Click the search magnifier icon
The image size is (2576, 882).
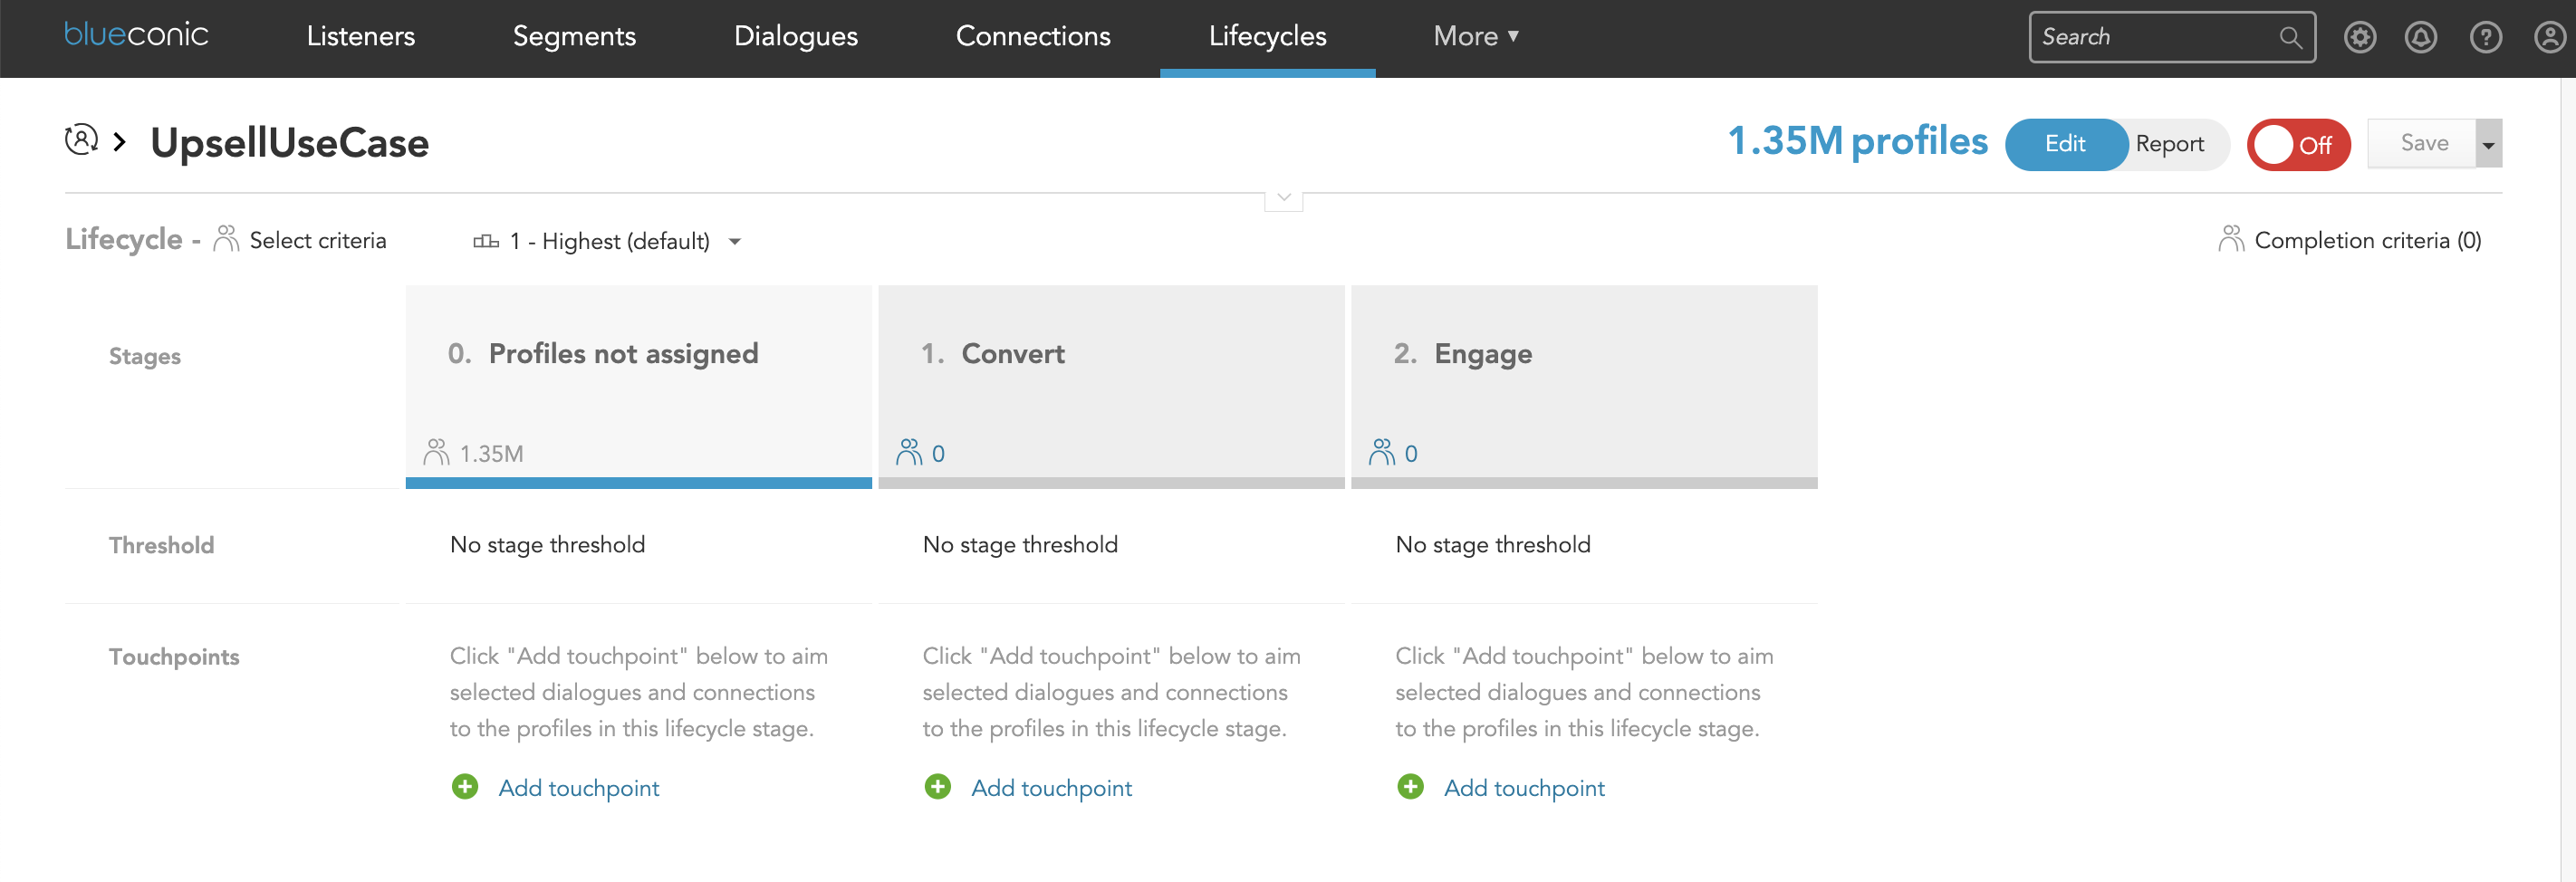coord(2290,37)
